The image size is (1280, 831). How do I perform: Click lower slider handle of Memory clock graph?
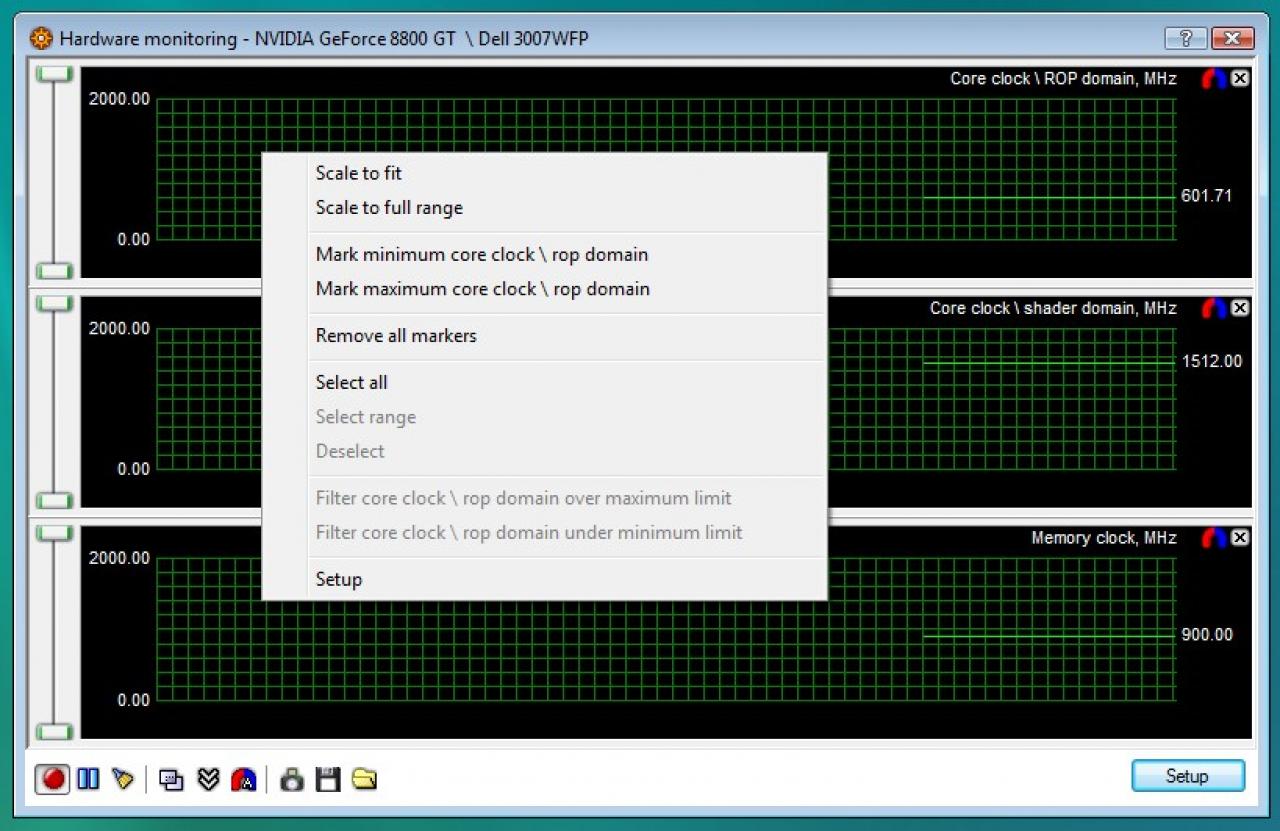pos(54,731)
